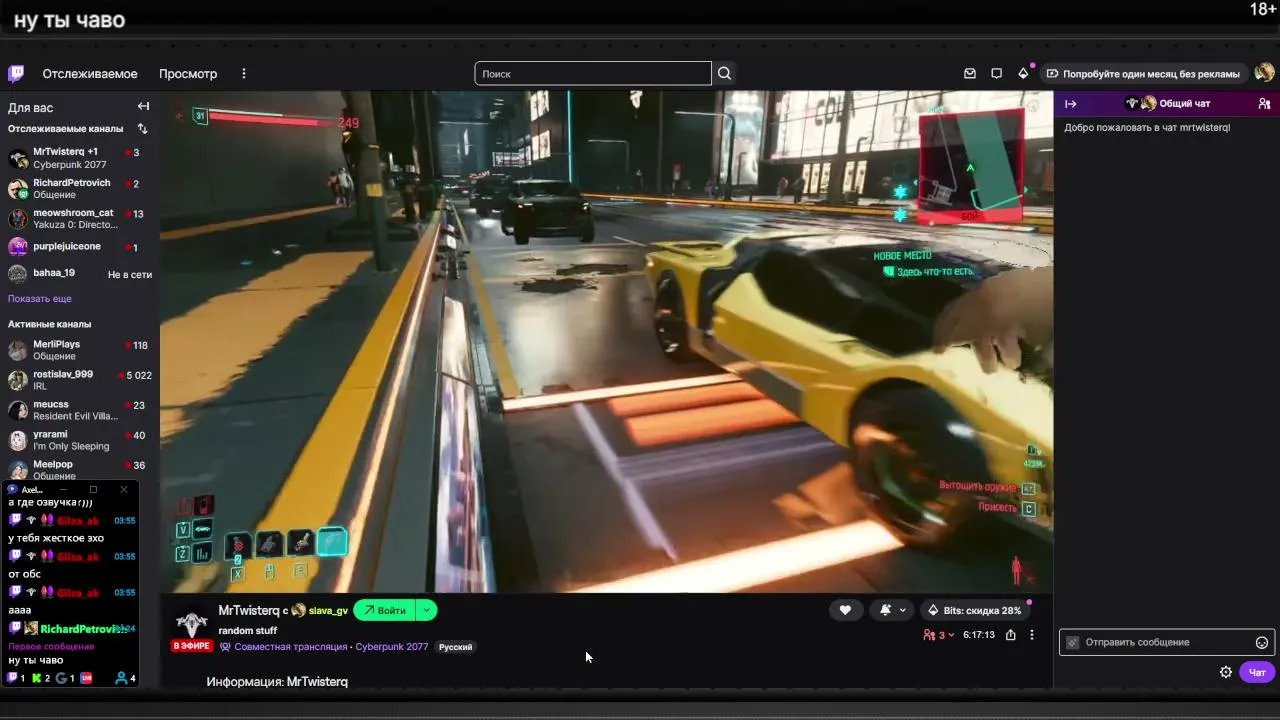Click the Русский language tag
Image resolution: width=1280 pixels, height=720 pixels.
click(455, 647)
